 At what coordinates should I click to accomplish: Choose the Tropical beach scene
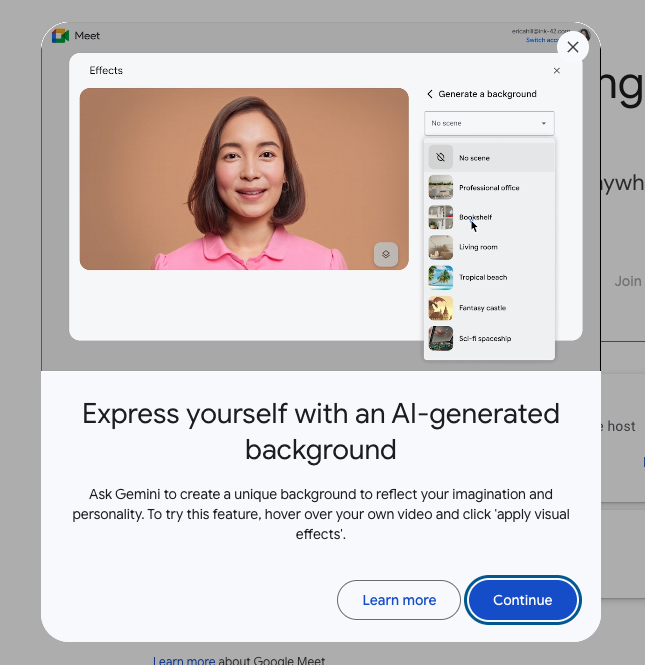click(489, 277)
